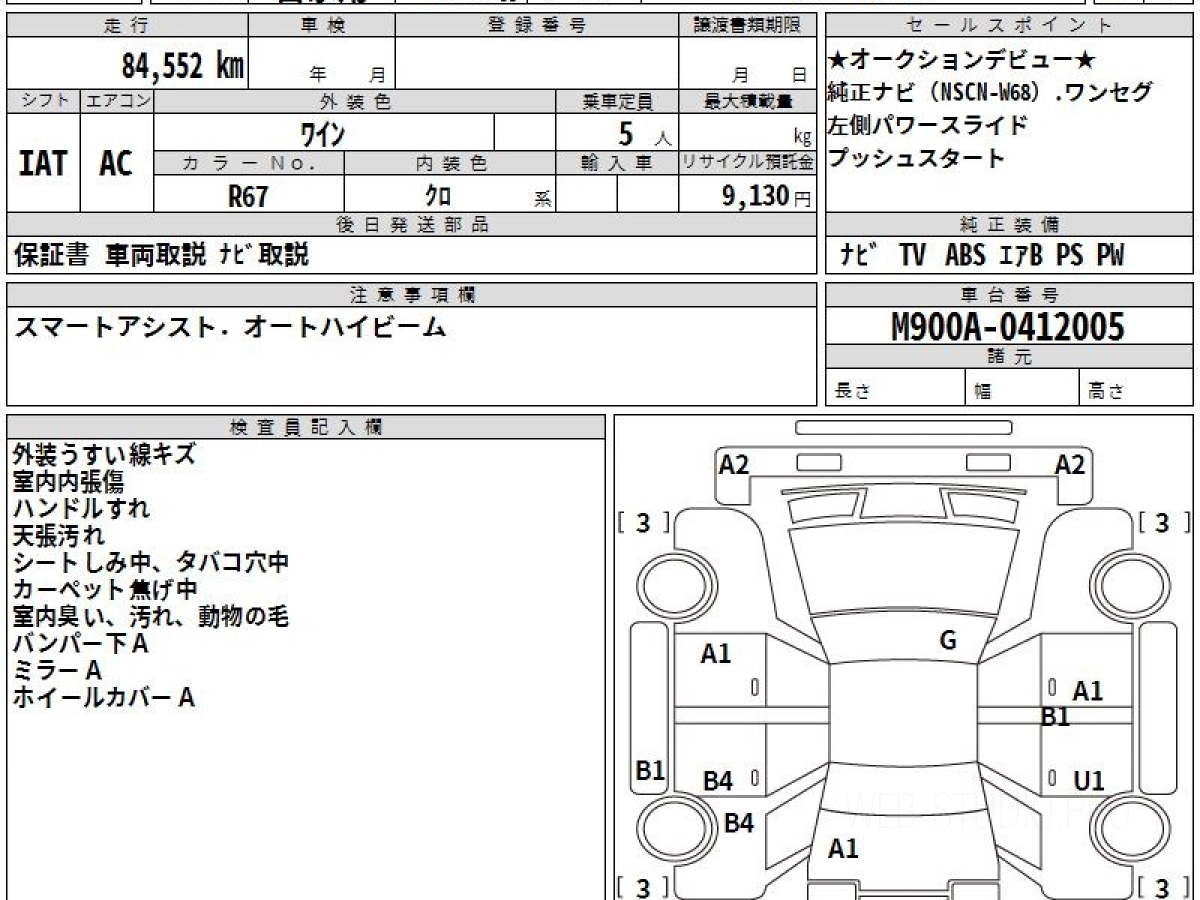Viewport: 1200px width, 900px height.
Task: Click the 高さ dimension label
Action: [x=1106, y=392]
